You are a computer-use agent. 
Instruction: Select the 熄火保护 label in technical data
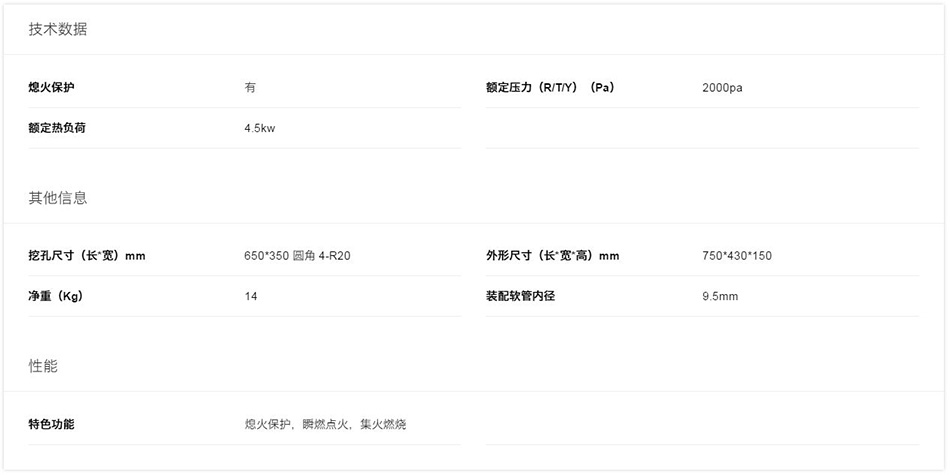(51, 87)
